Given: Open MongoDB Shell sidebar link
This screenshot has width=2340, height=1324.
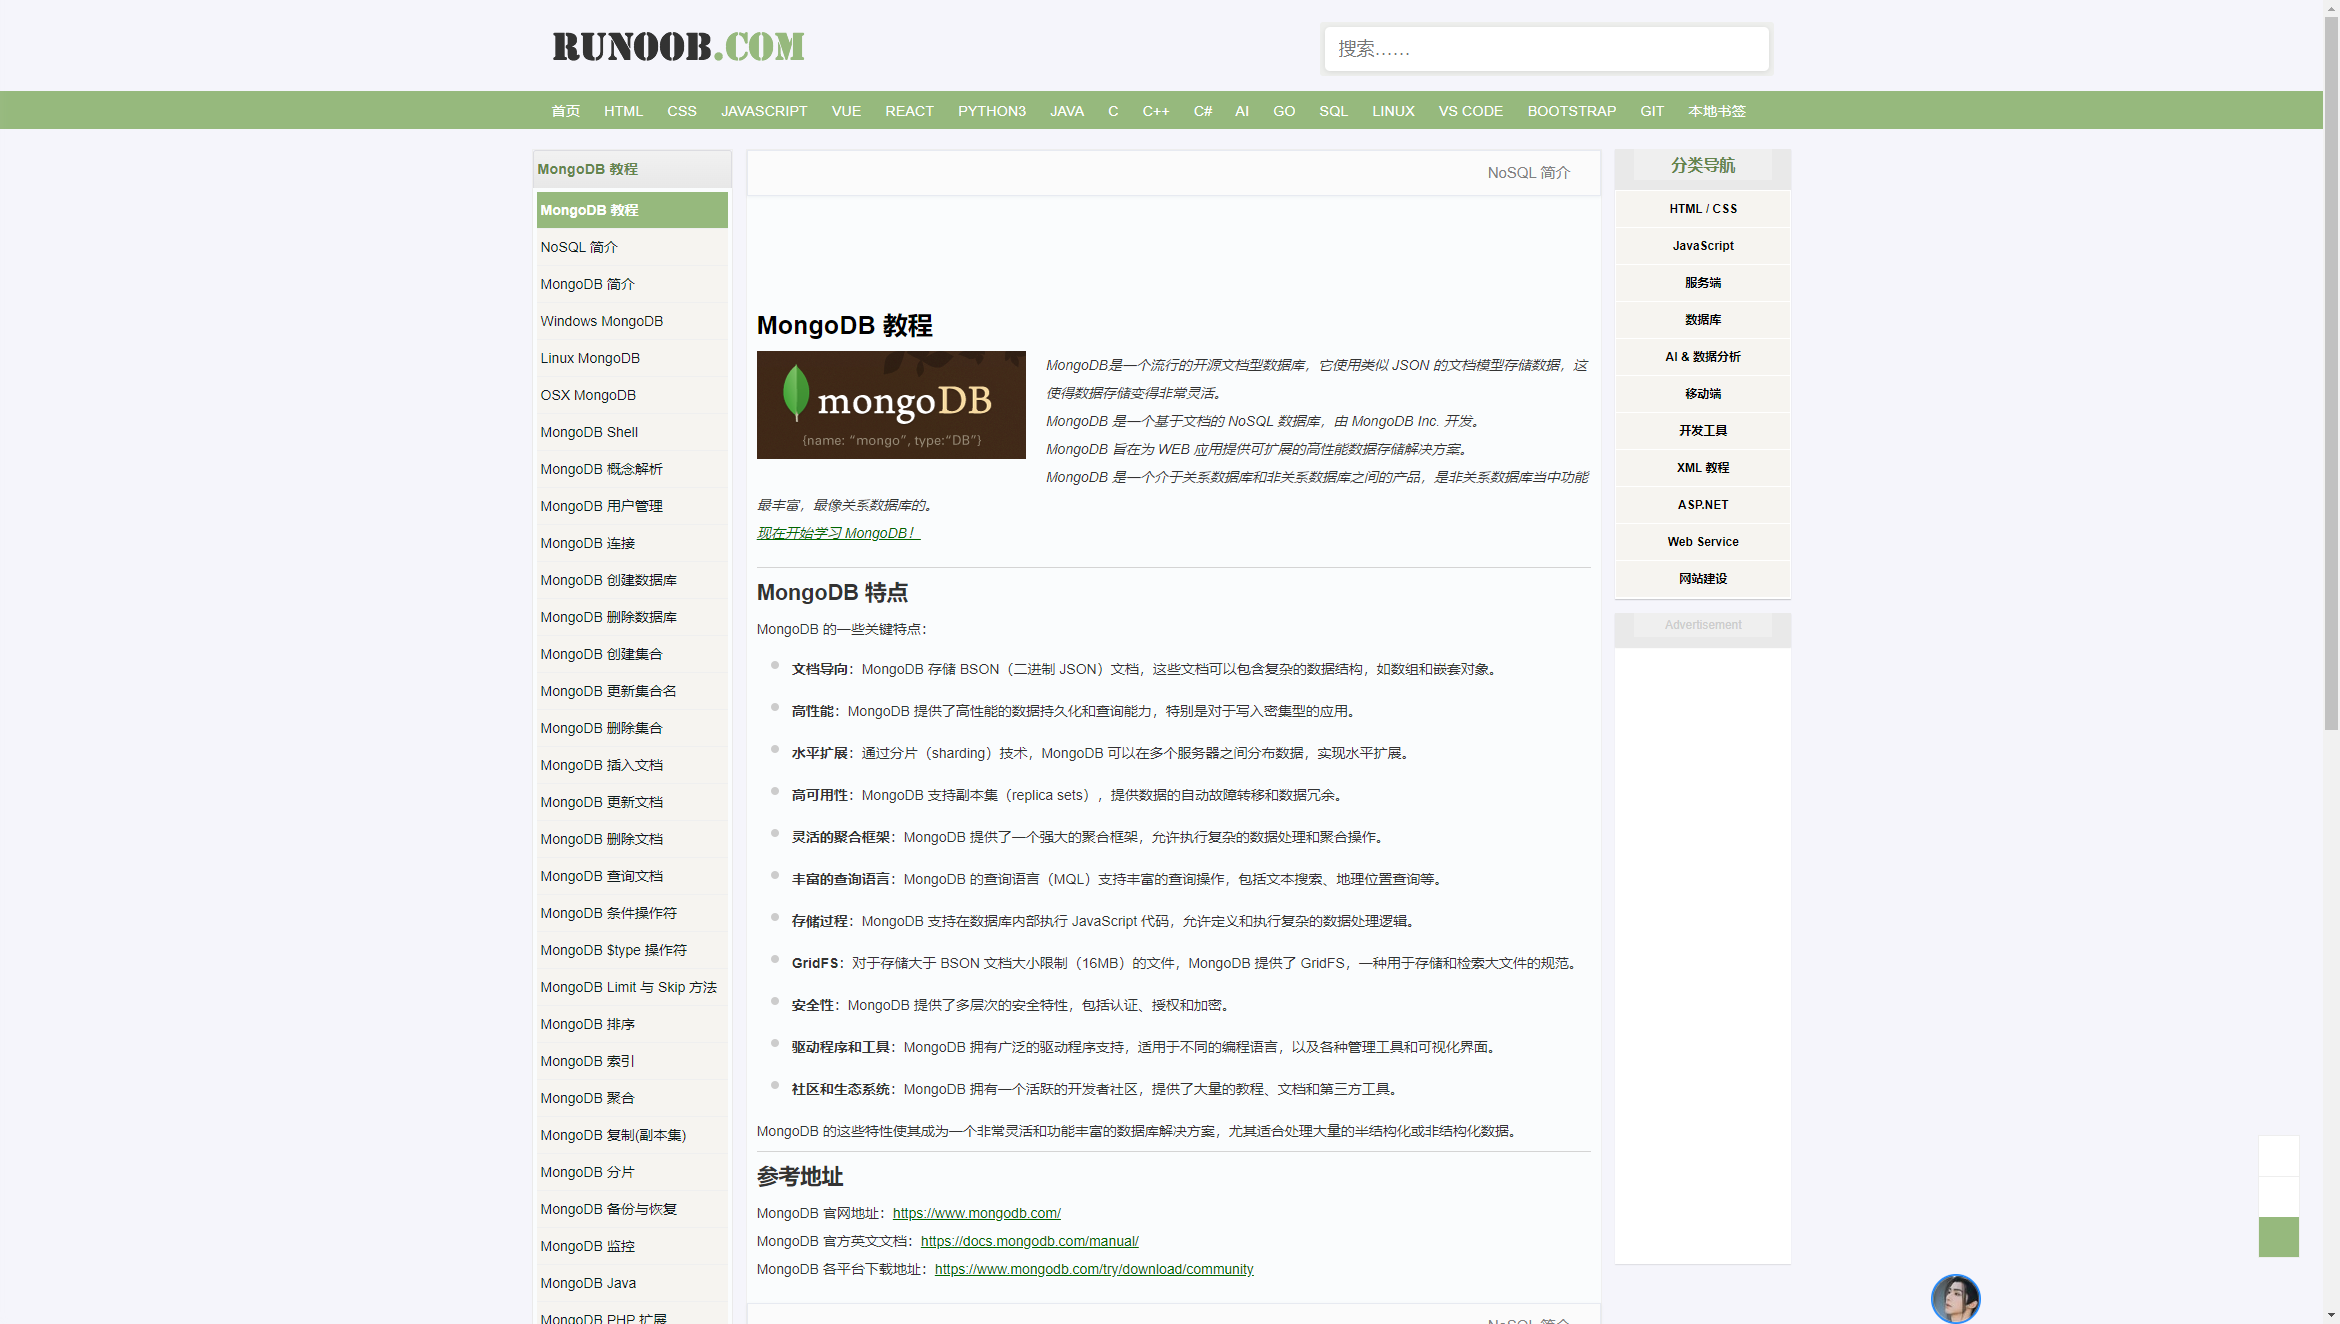Looking at the screenshot, I should click(x=632, y=432).
